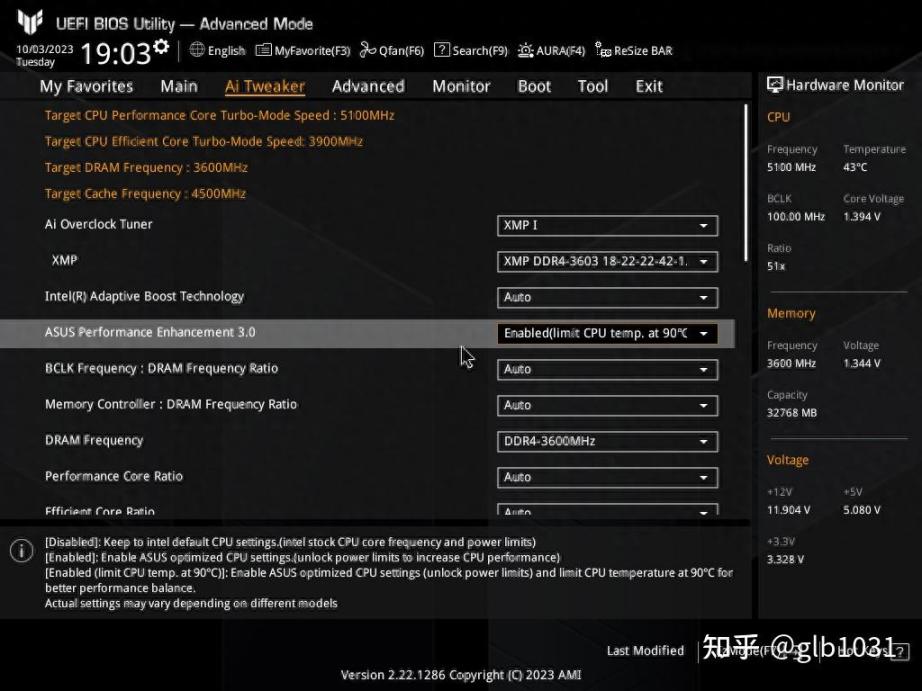Select the Ai Overclock Tuner label
This screenshot has height=691, width=922.
pos(98,224)
